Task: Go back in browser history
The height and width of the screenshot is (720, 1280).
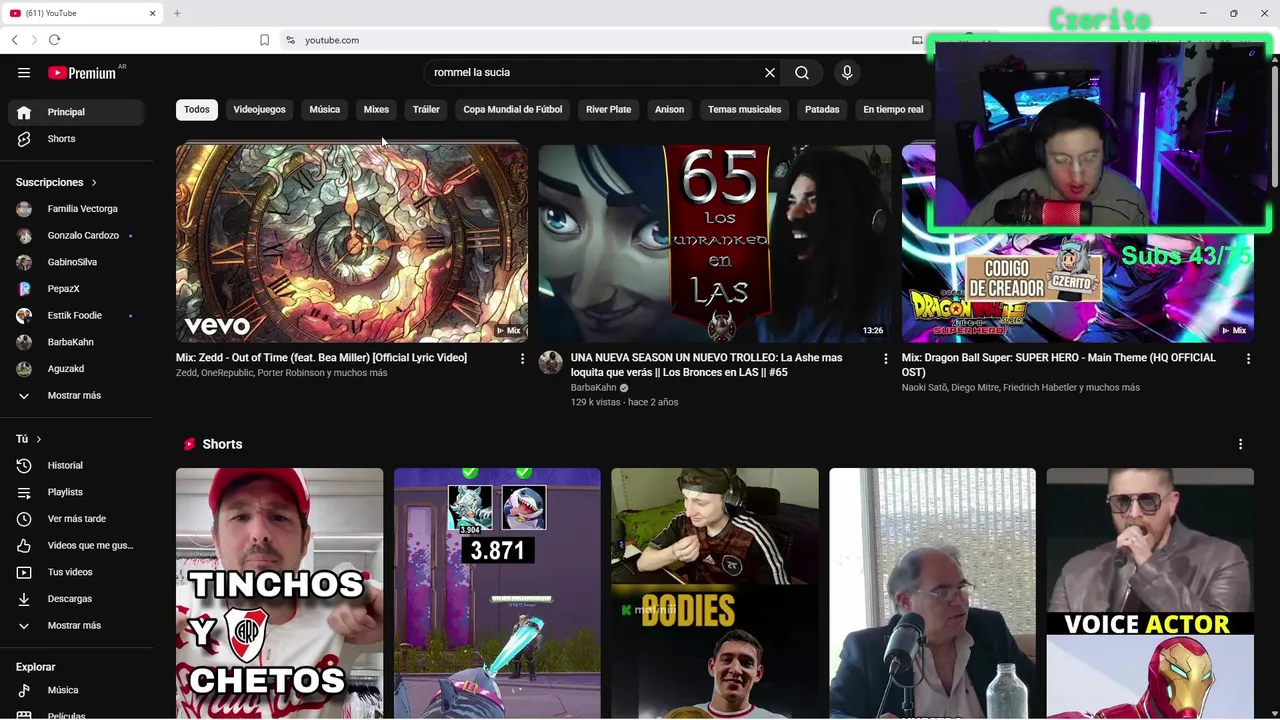Action: (14, 40)
